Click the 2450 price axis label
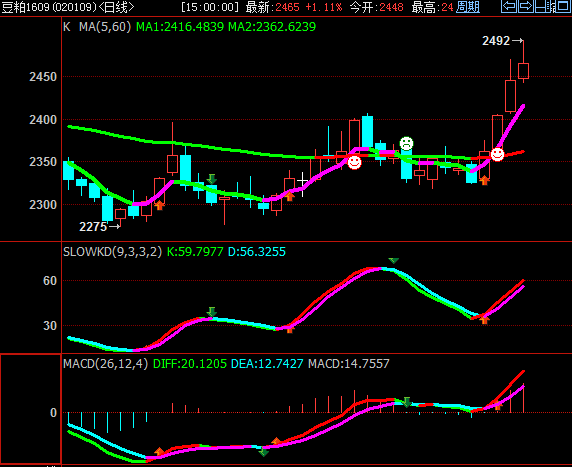Viewport: 572px width, 467px height. [43, 77]
